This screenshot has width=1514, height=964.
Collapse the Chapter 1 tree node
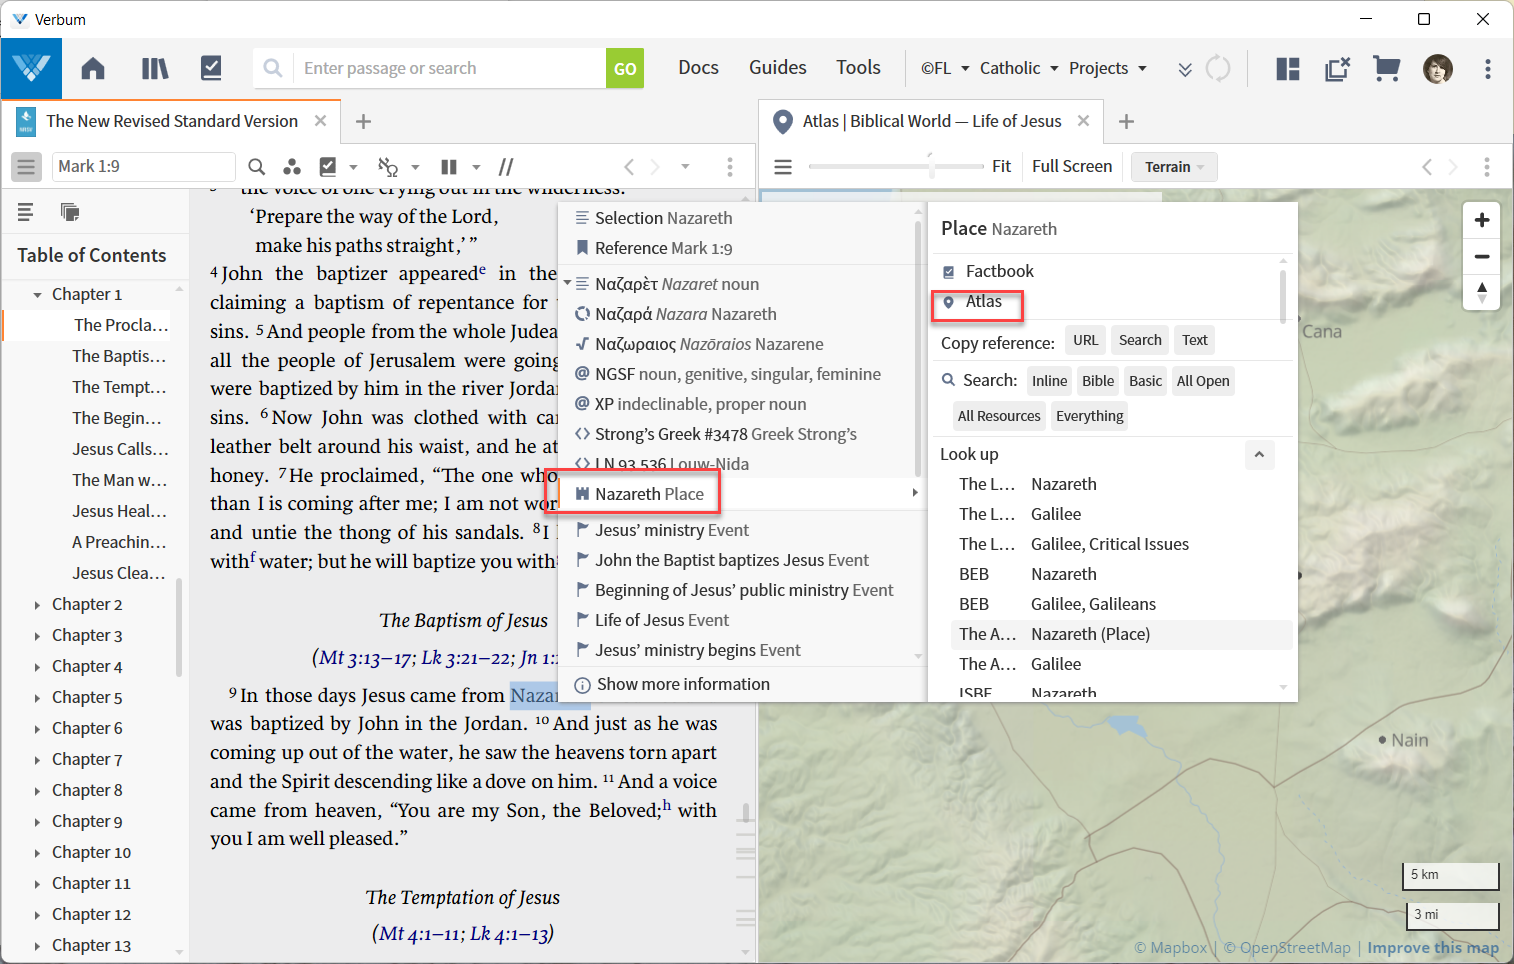click(x=37, y=295)
